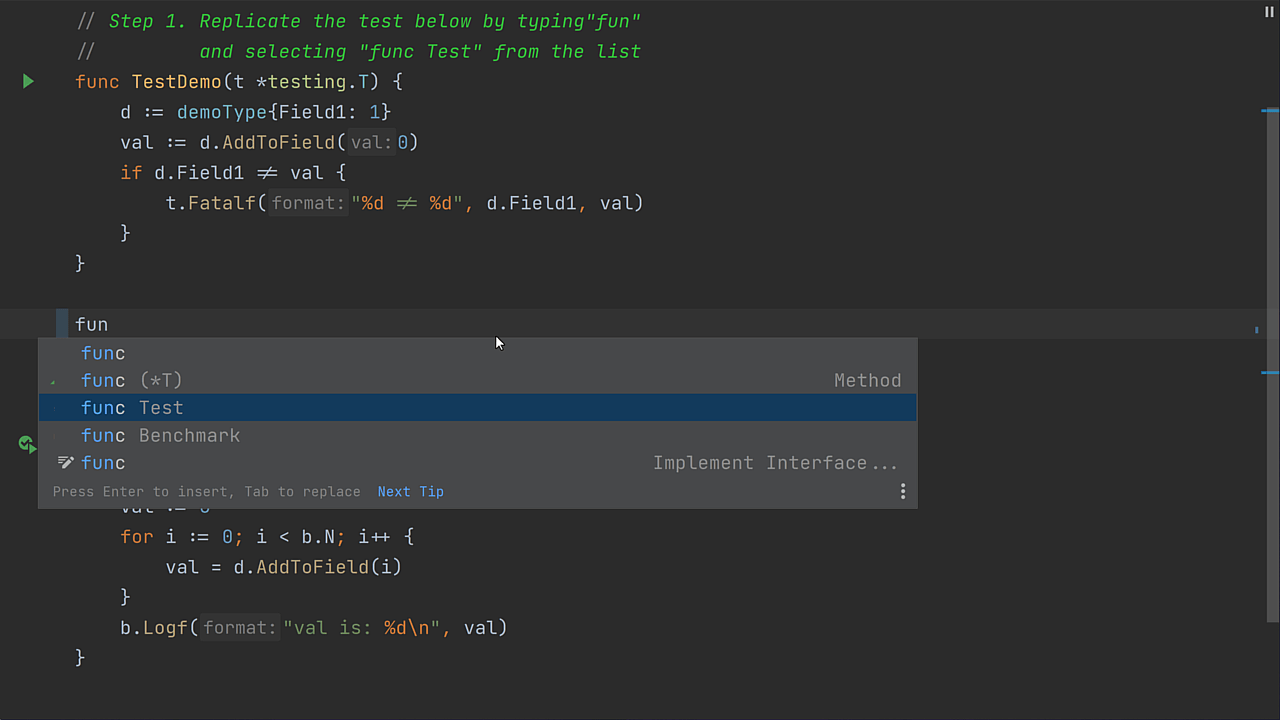
Task: Click "Press Enter to insert" hint text
Action: (142, 491)
